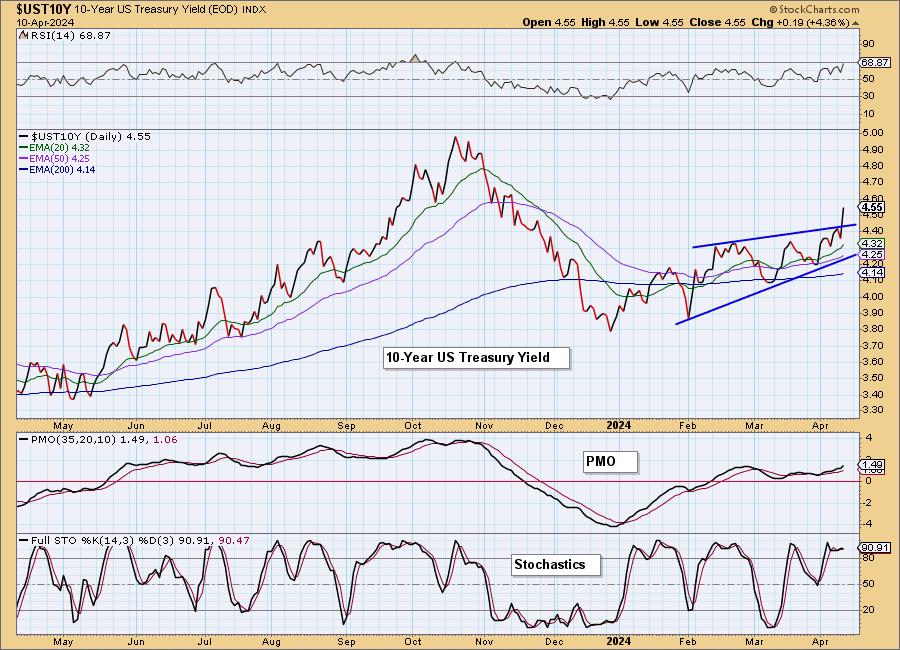Click the Low 4.55 value in header
The width and height of the screenshot is (900, 650).
point(660,22)
